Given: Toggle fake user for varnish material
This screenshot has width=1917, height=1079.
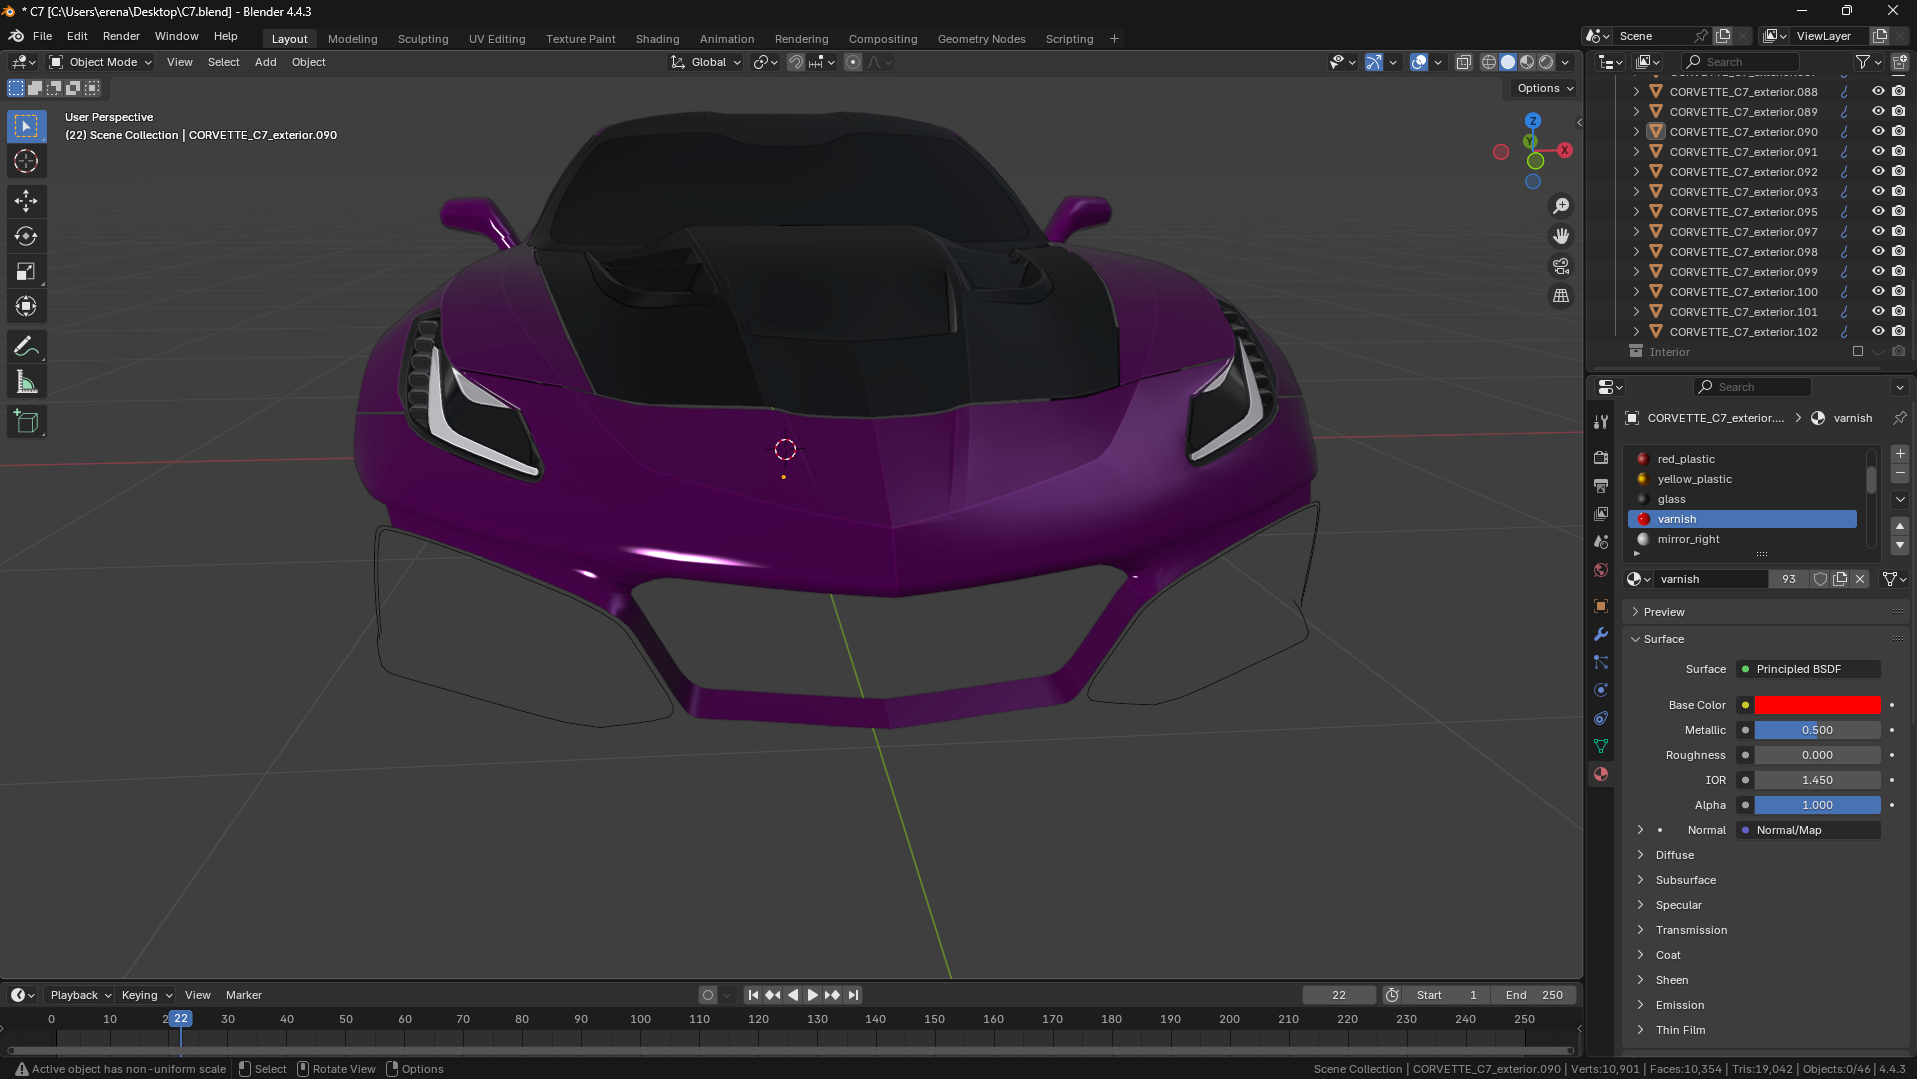Looking at the screenshot, I should [x=1820, y=579].
